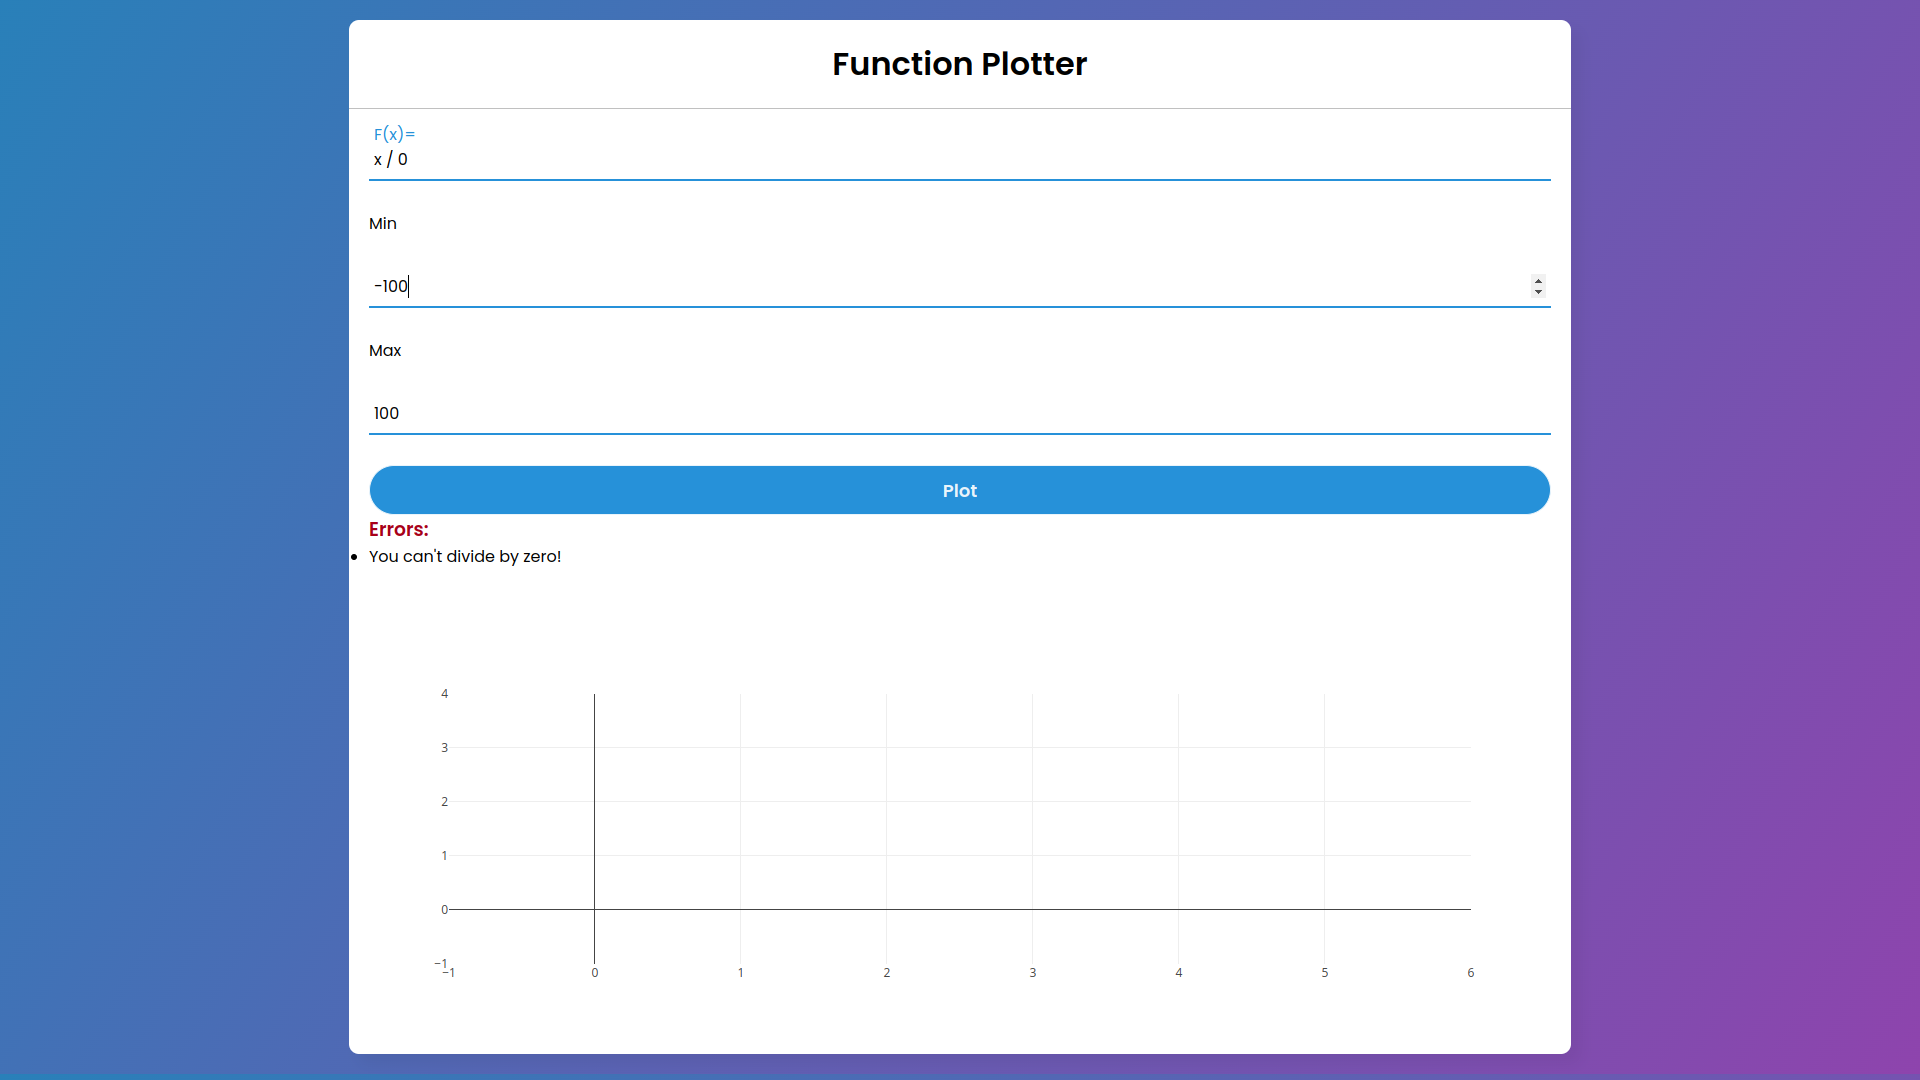
Task: Click the F(x)= floating label
Action: 394,134
